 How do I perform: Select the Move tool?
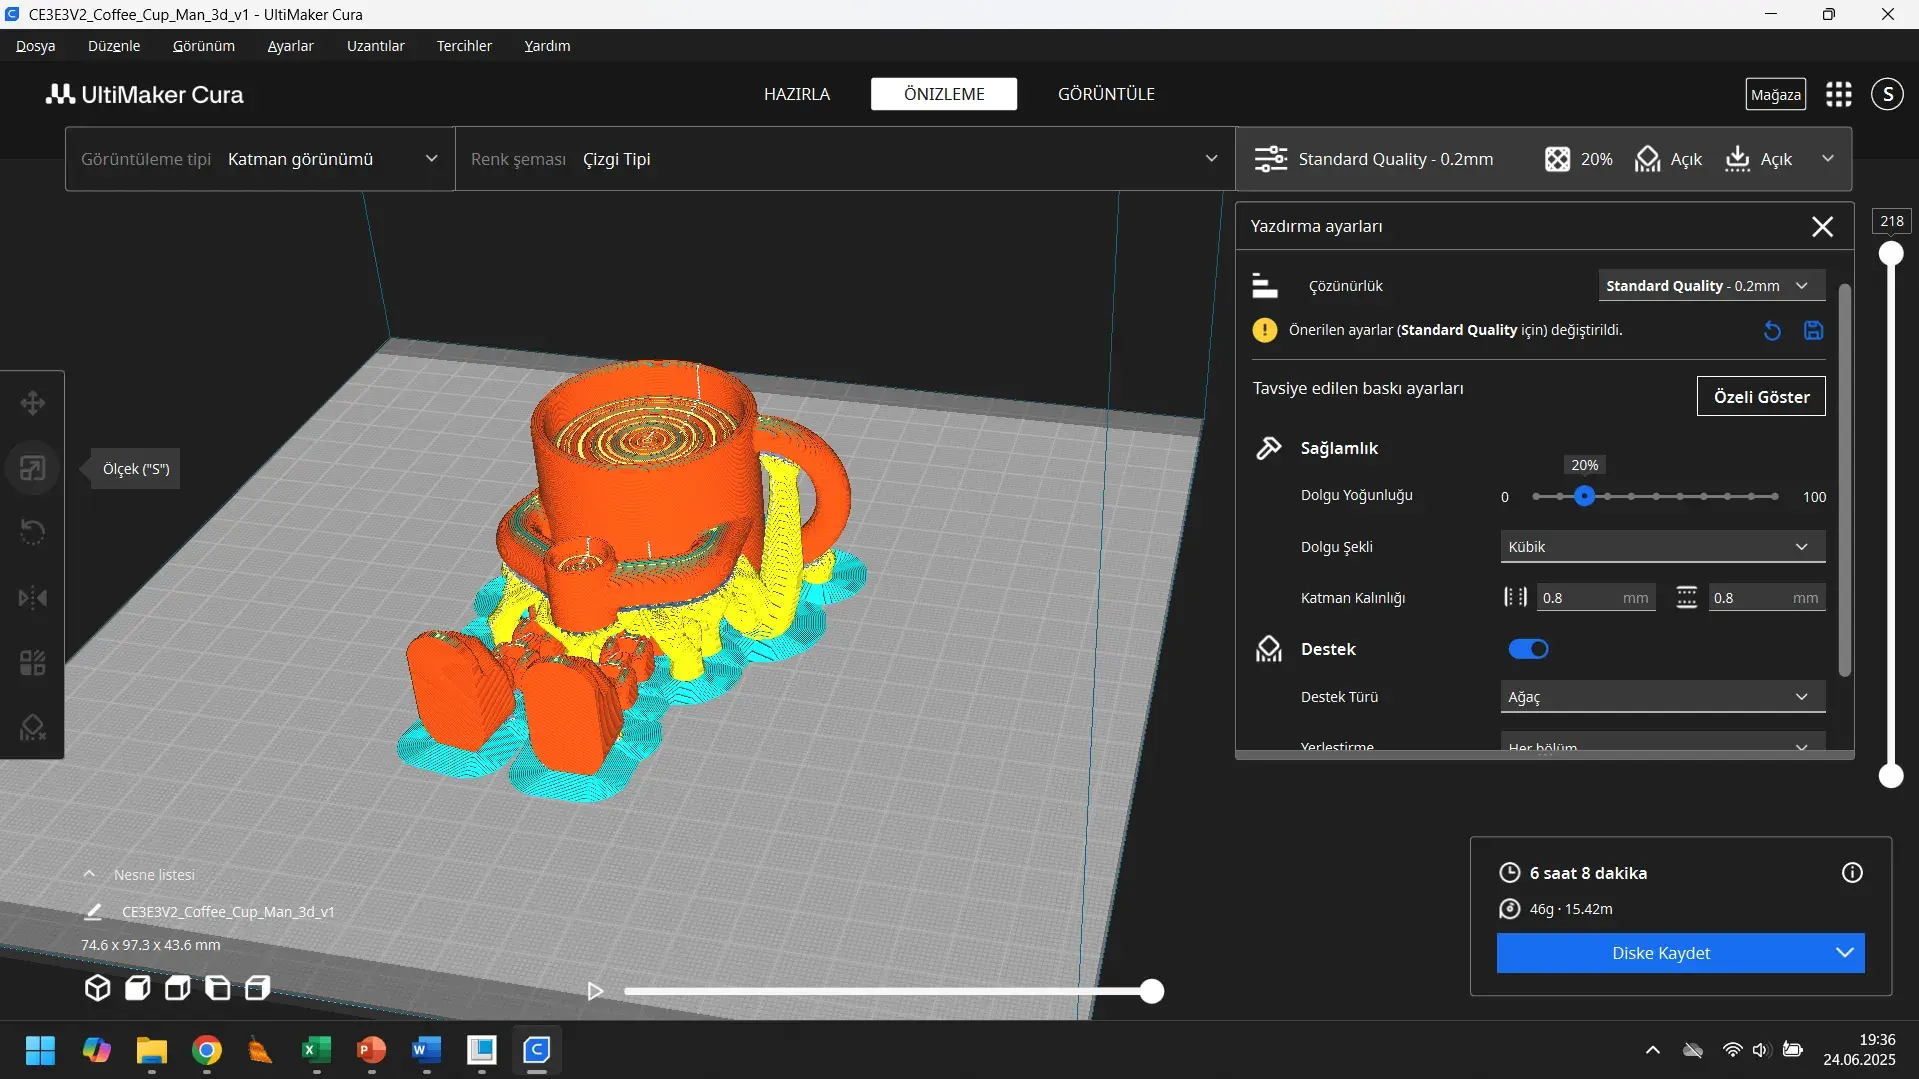pyautogui.click(x=33, y=403)
